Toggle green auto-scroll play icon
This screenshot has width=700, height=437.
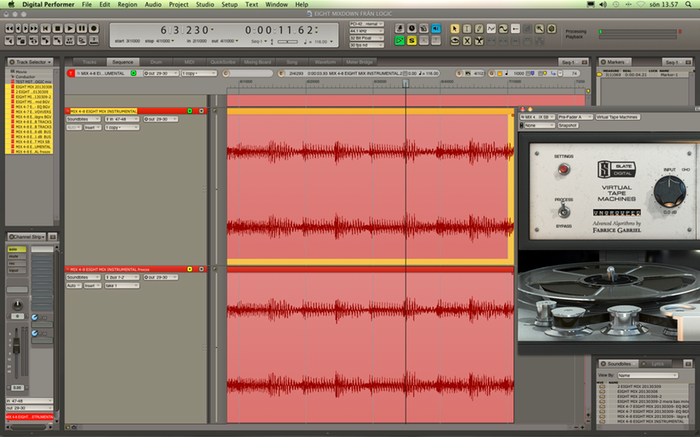click(x=400, y=41)
